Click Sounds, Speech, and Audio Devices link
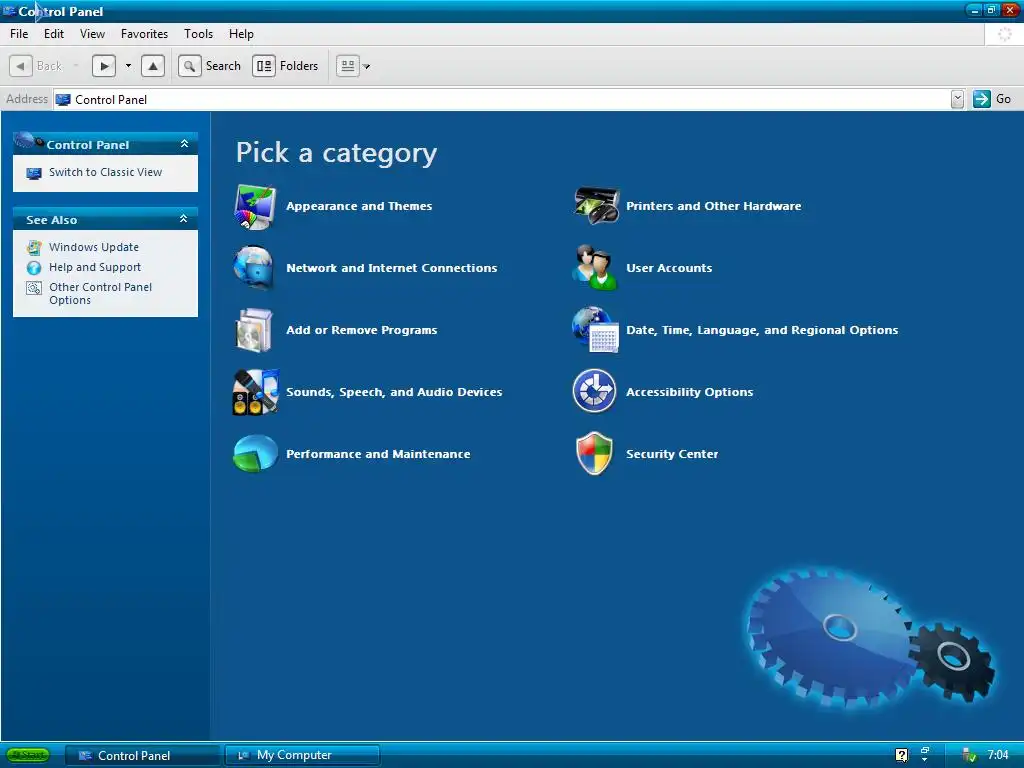 tap(394, 392)
